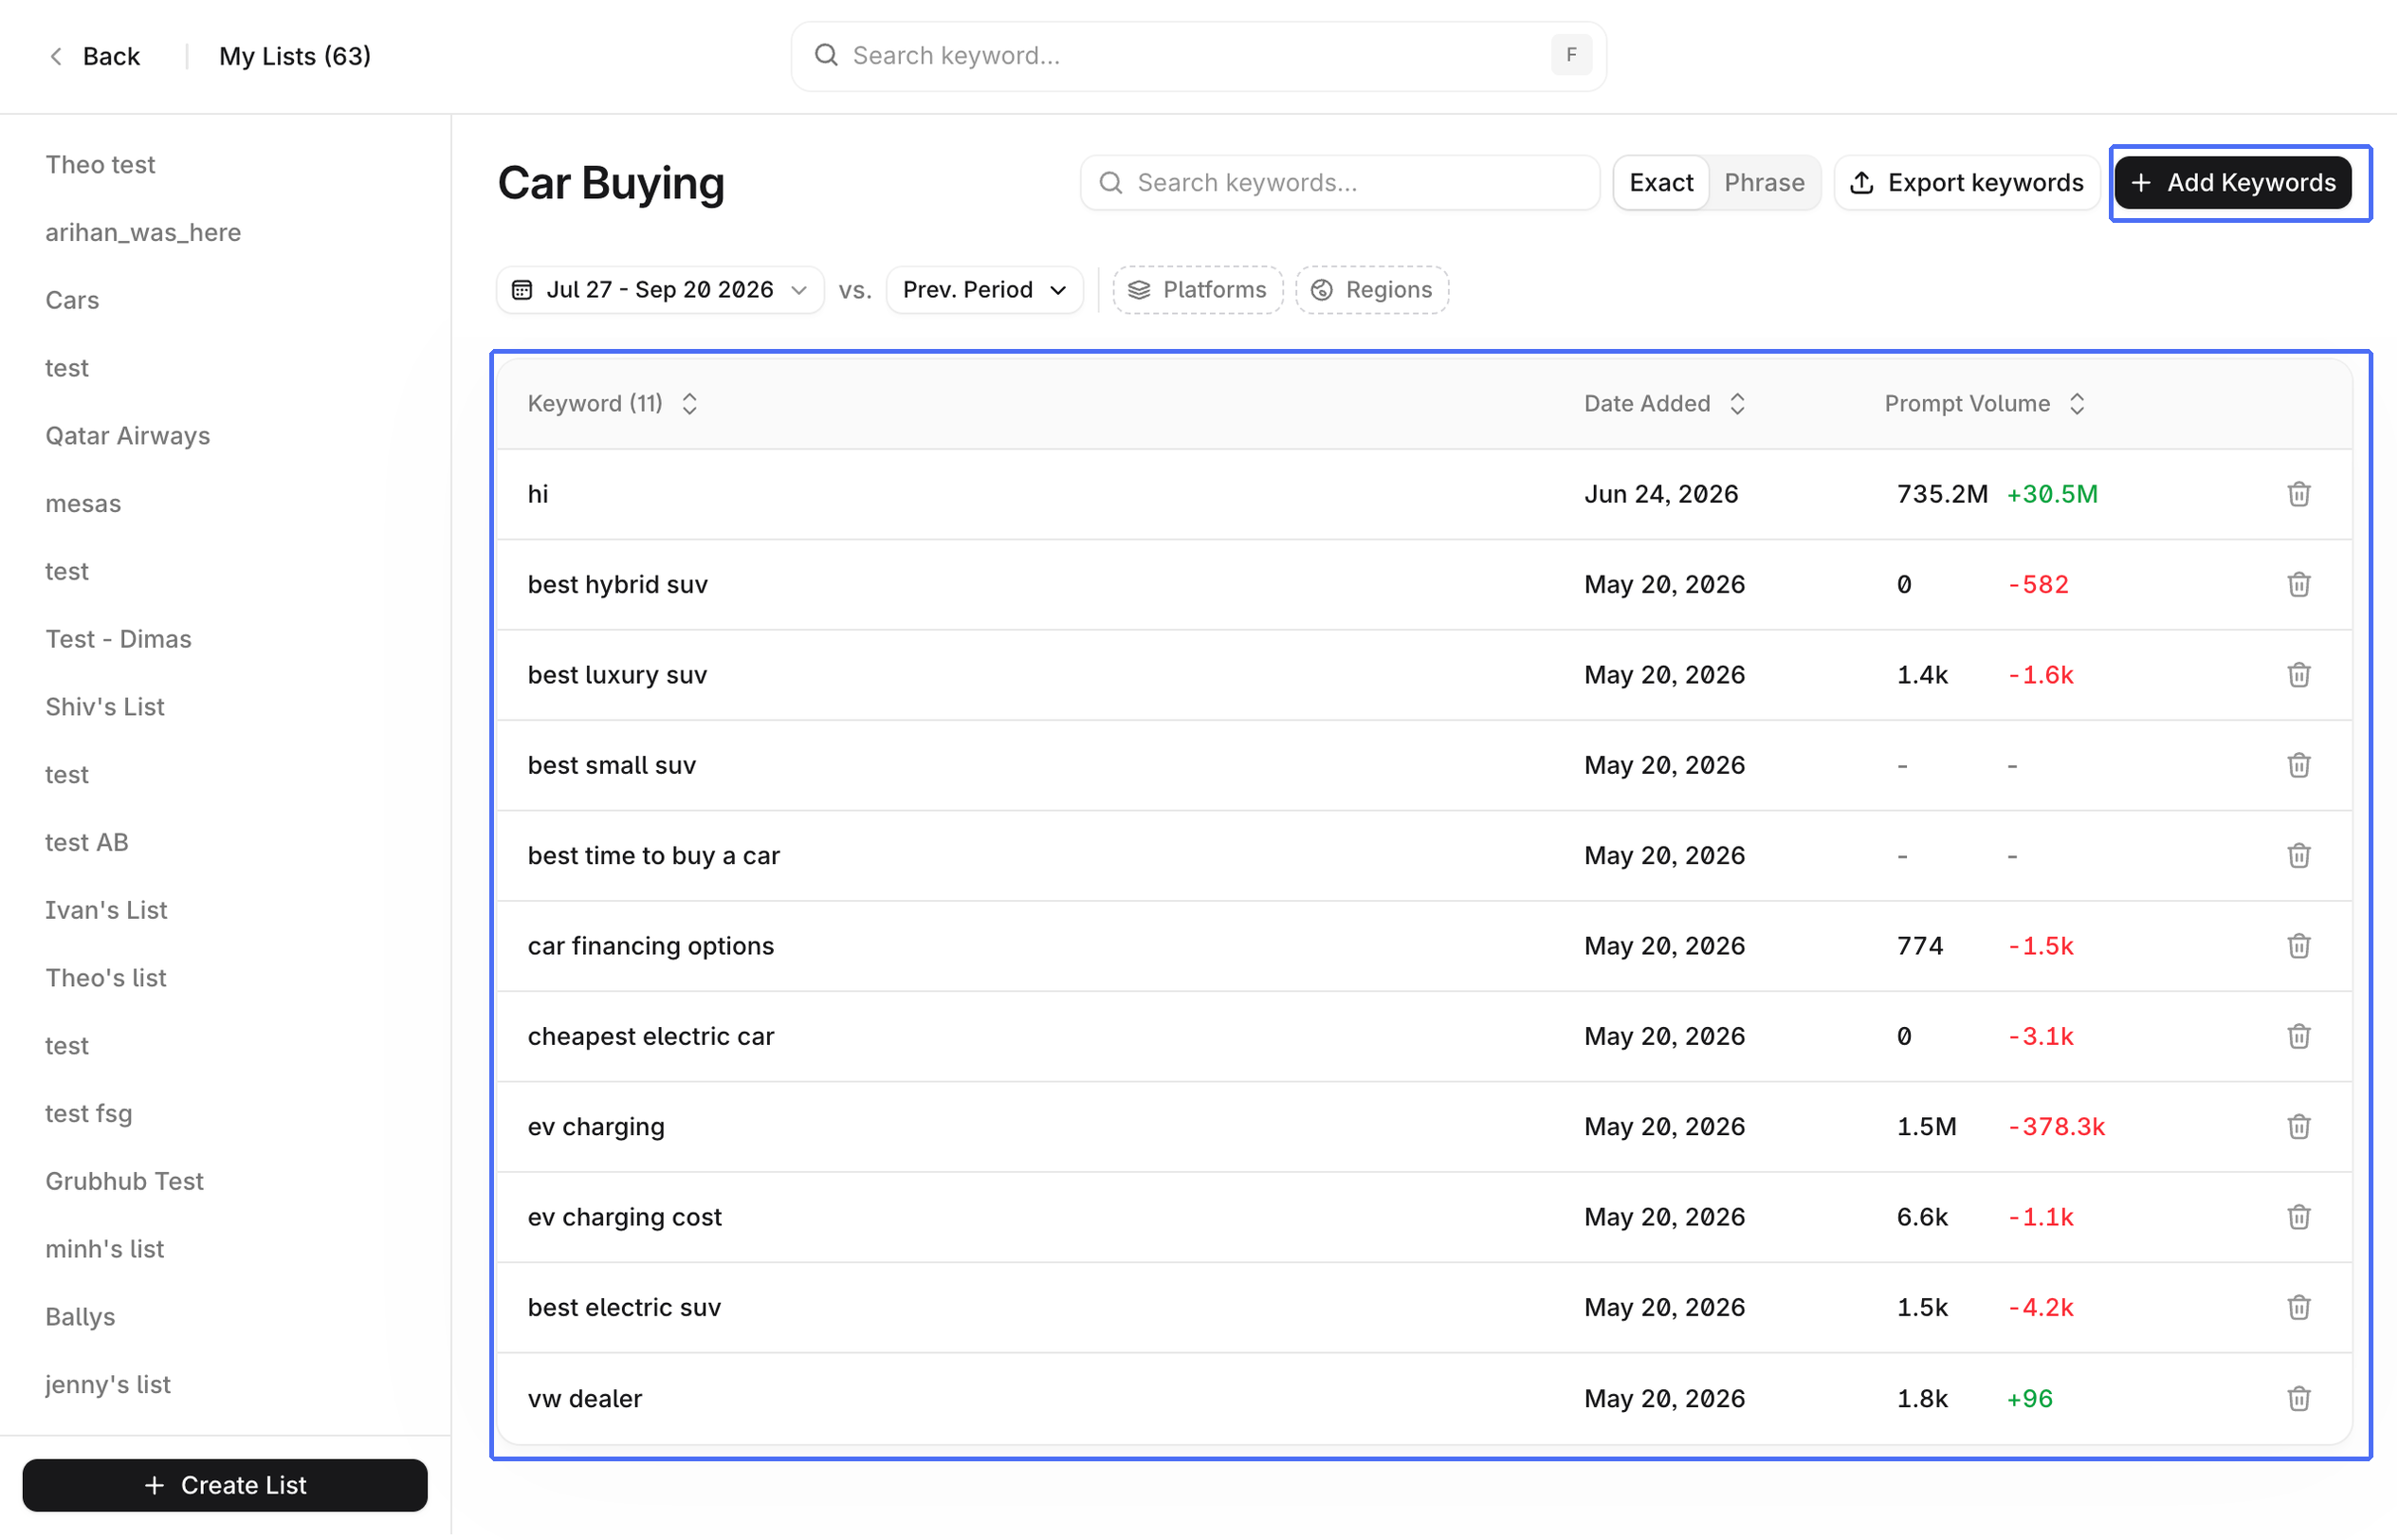Image resolution: width=2399 pixels, height=1540 pixels.
Task: Select 'Qatar Airways' list
Action: (127, 436)
